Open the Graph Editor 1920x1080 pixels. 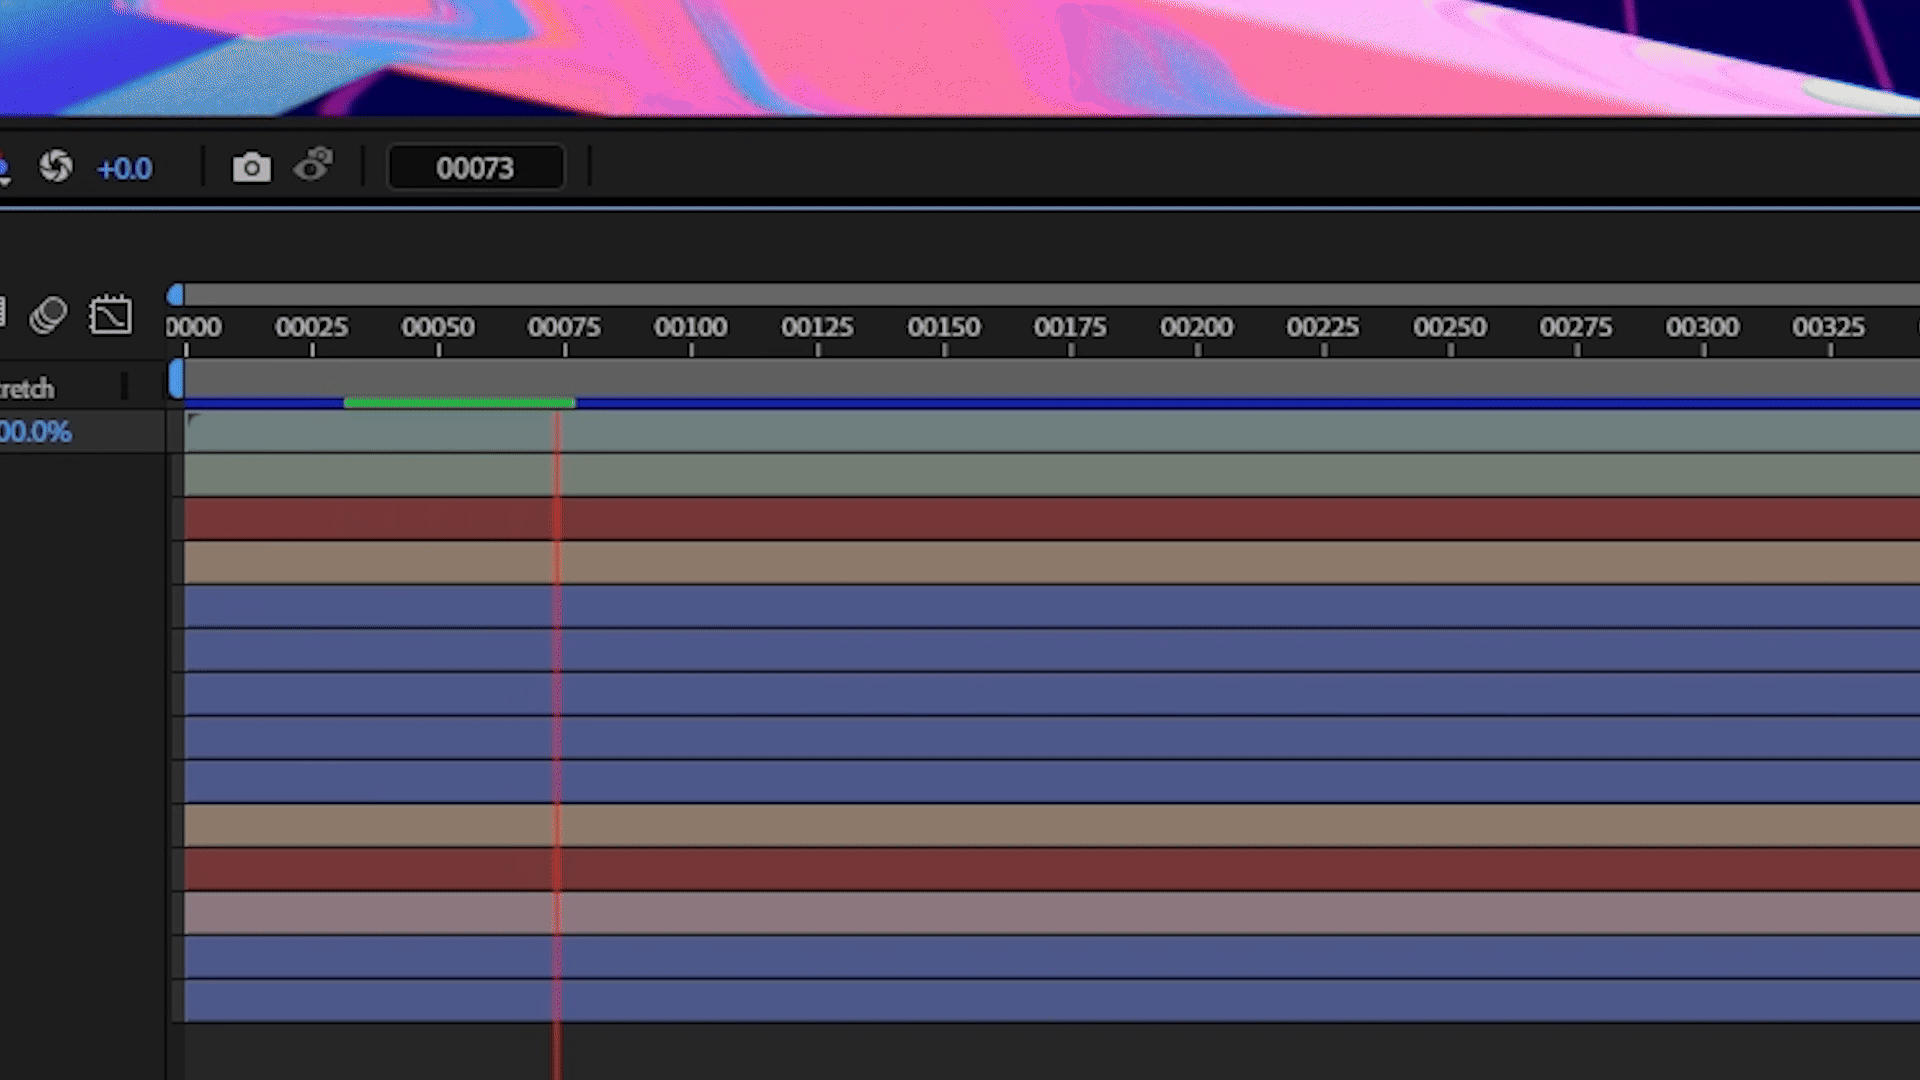(112, 315)
